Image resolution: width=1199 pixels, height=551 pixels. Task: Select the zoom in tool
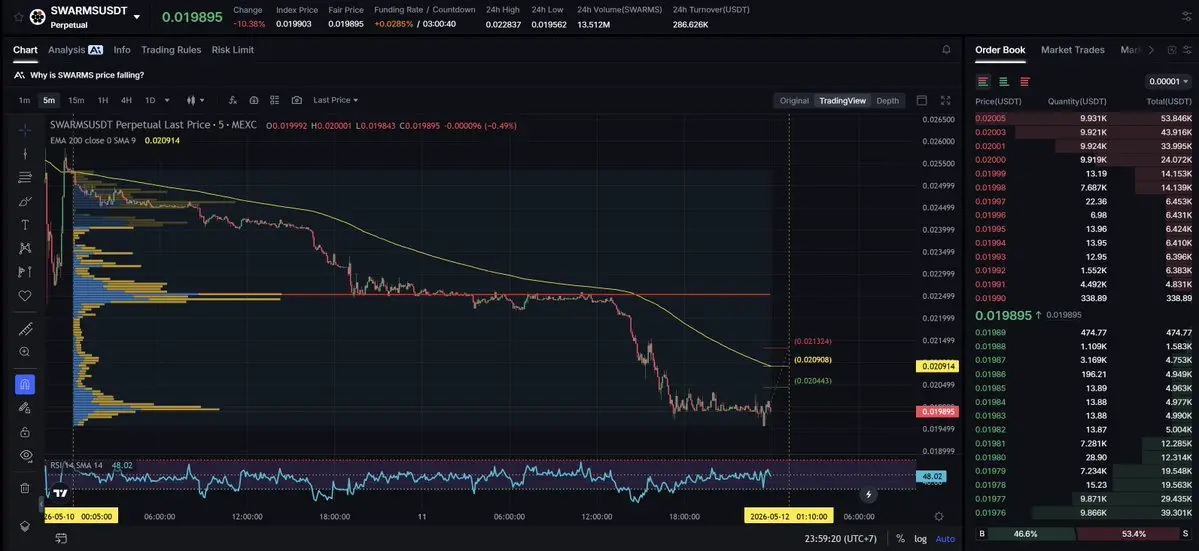(x=24, y=352)
